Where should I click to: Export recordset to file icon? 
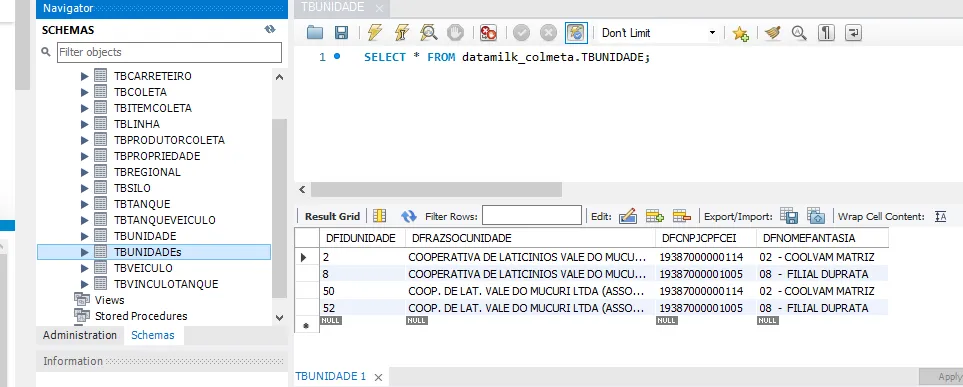[789, 216]
